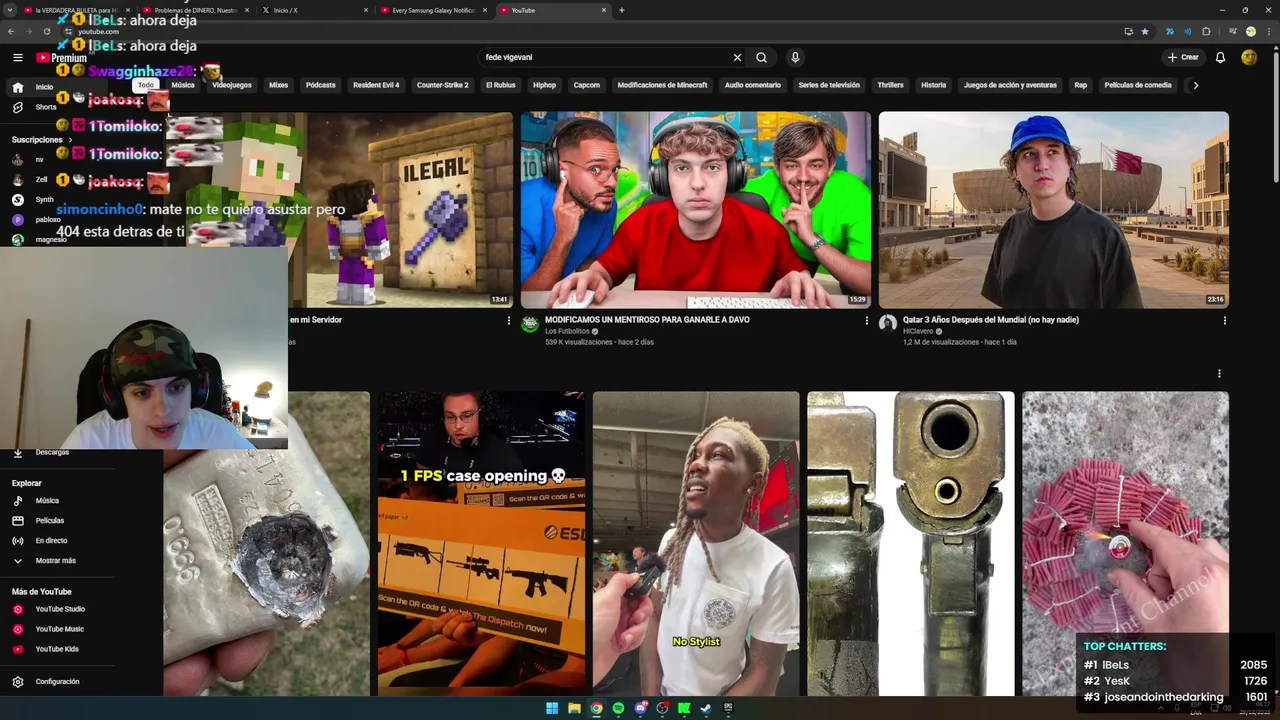
Task: Click the HiClavero channel avatar
Action: click(x=888, y=323)
